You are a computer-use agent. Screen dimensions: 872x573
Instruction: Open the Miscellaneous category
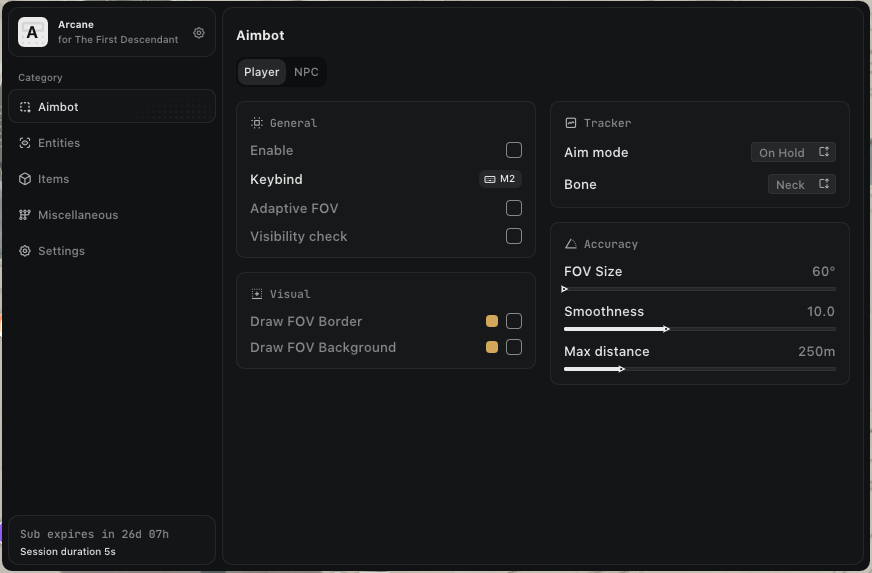click(78, 215)
